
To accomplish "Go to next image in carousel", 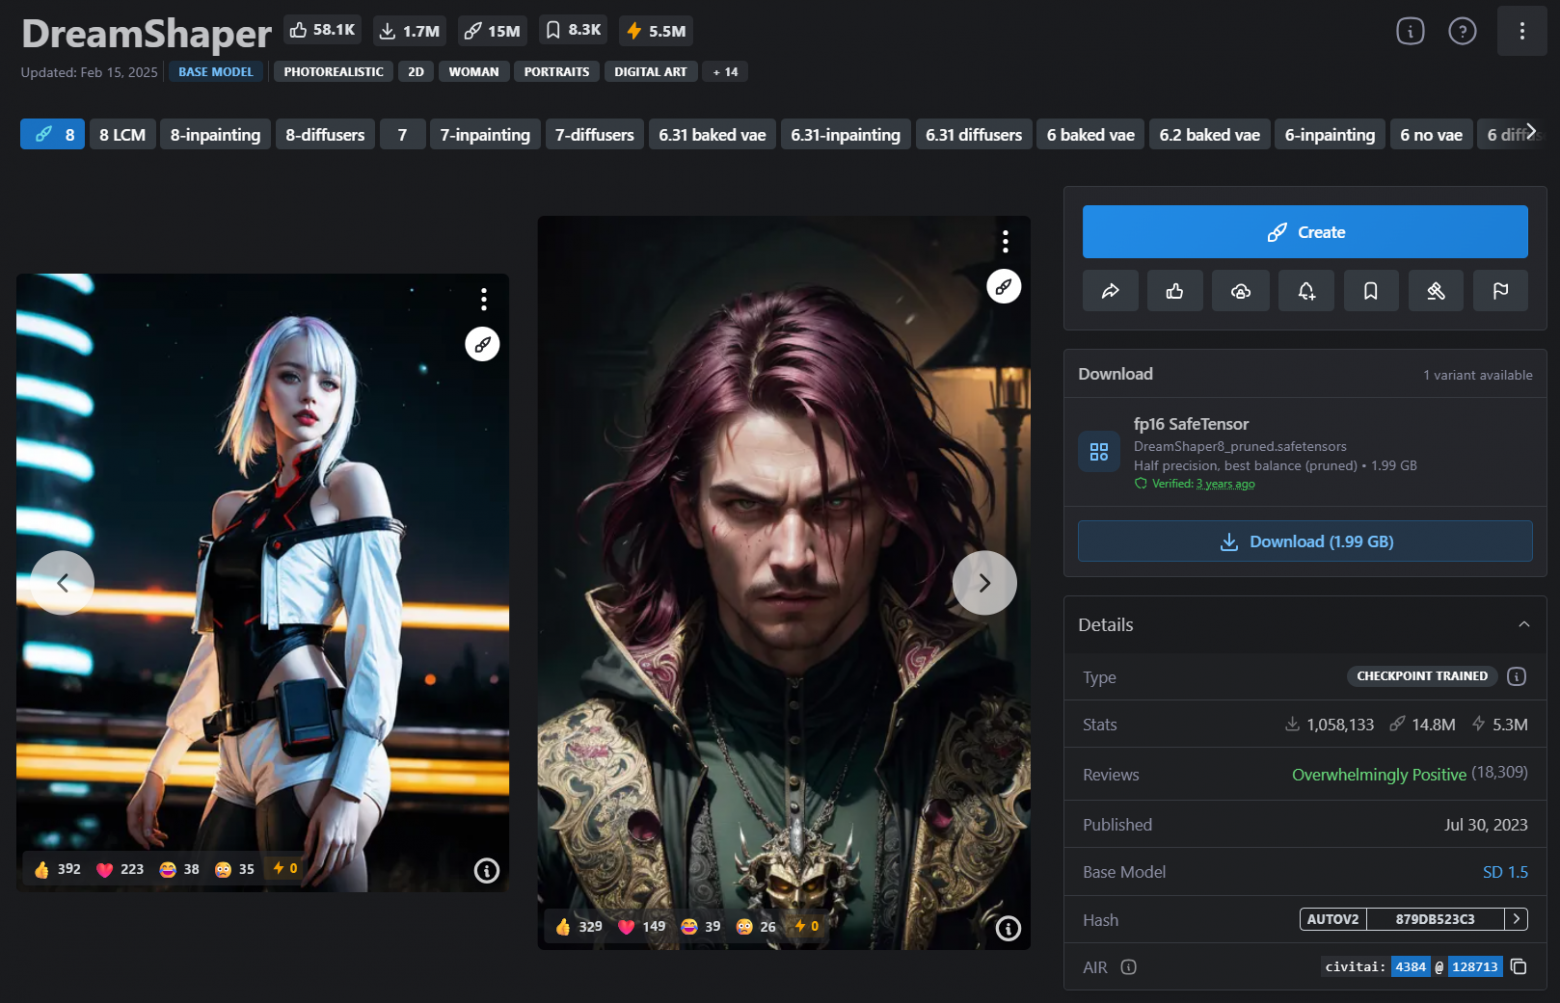I will 985,583.
